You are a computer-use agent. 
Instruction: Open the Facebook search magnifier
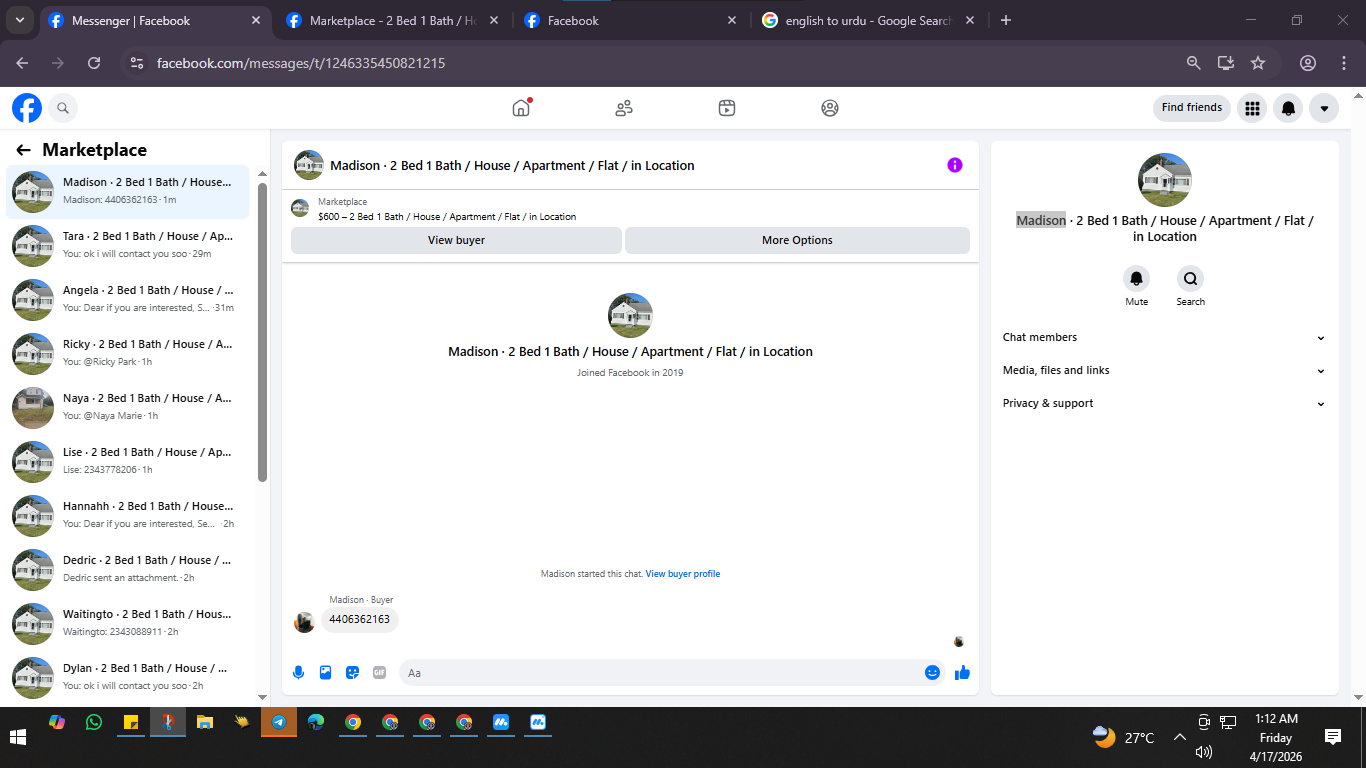(x=62, y=108)
